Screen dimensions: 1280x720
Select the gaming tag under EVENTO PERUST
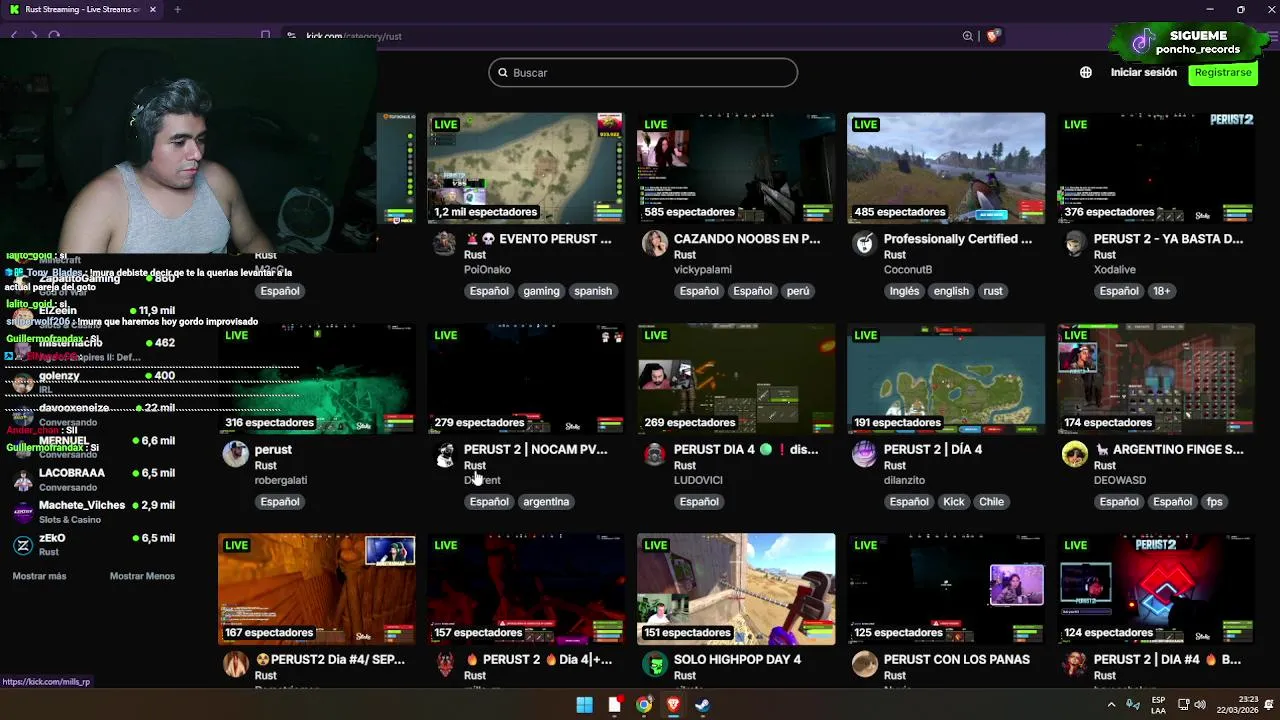[541, 291]
